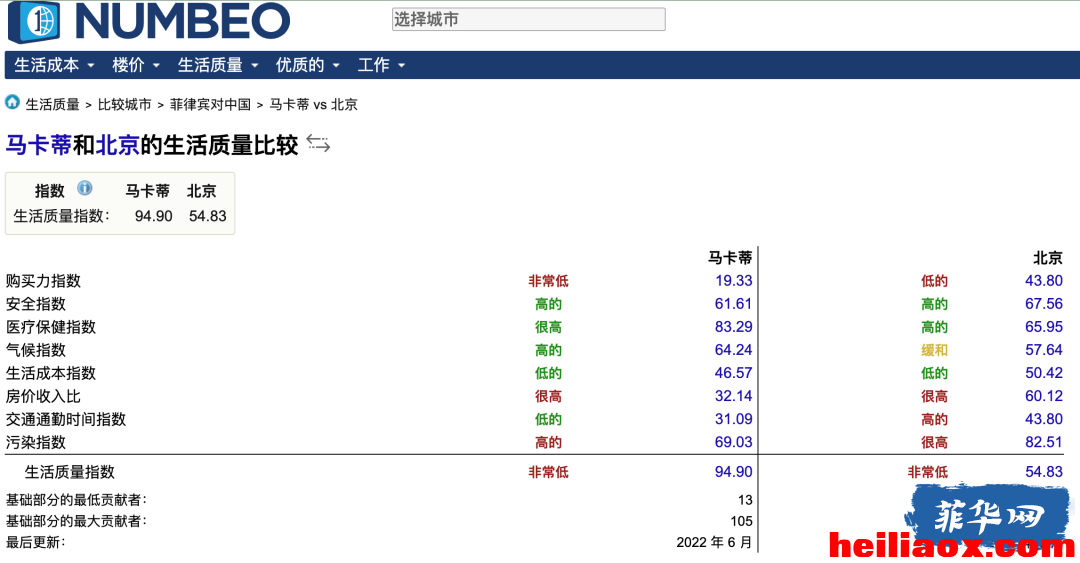Click the 选择城市 search field

click(x=528, y=19)
